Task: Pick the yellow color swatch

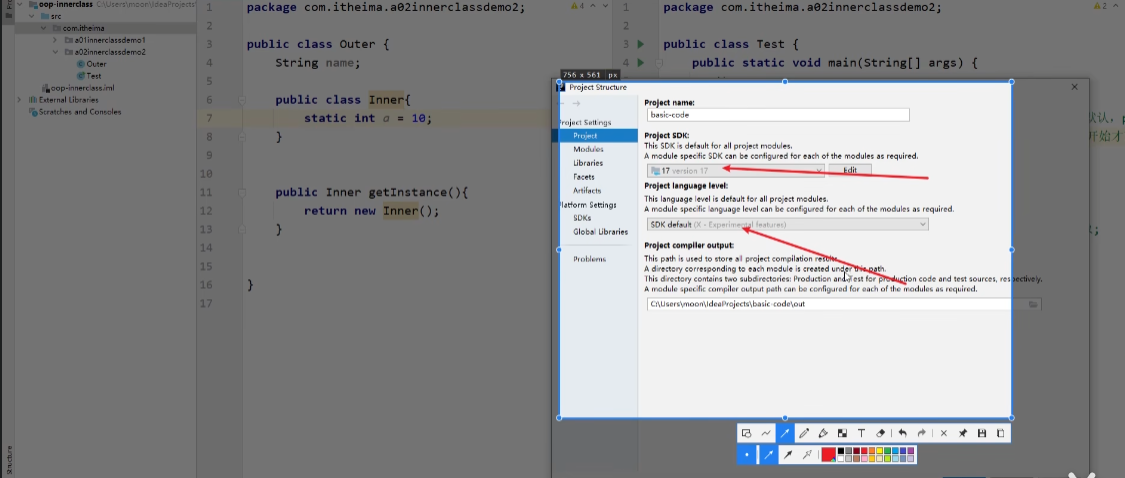Action: 880,451
